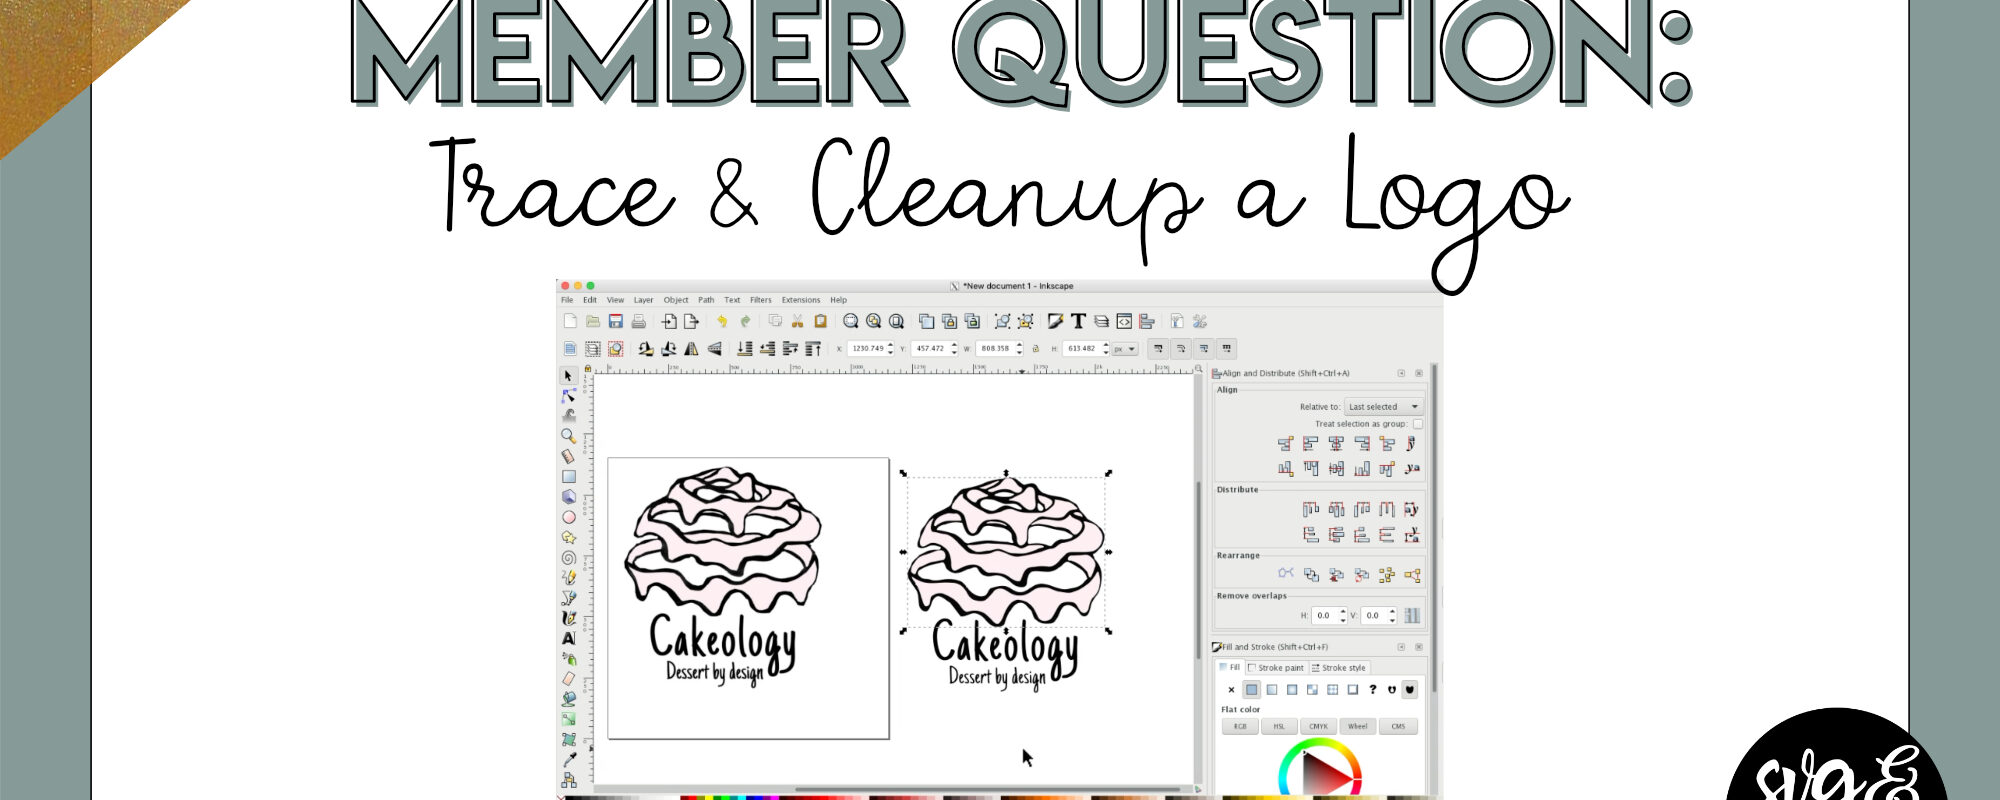Click the CMS color mode button

coord(1398,727)
